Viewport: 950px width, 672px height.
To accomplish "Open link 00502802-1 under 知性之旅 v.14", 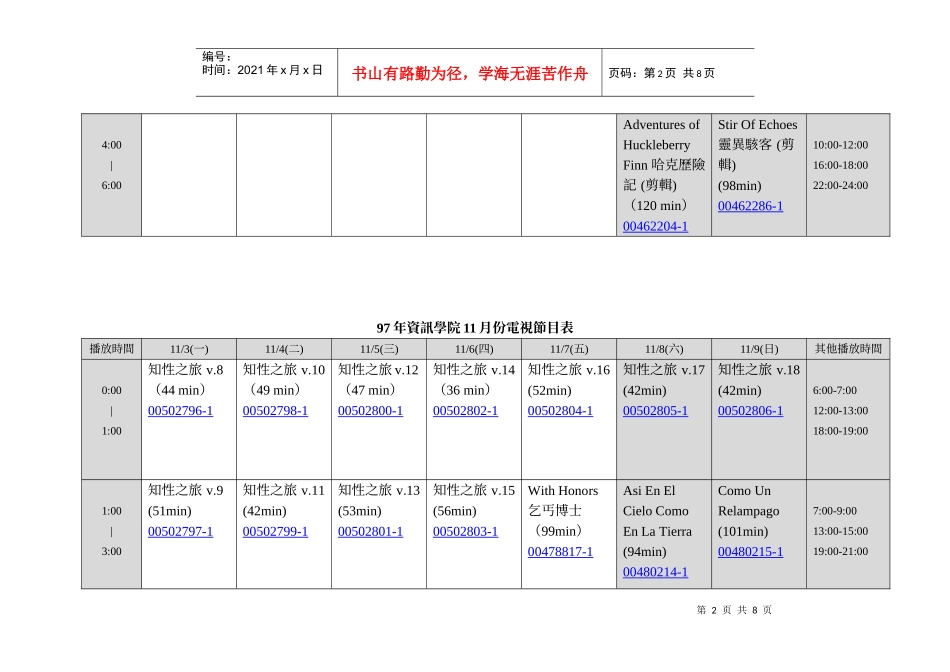I will click(x=465, y=411).
